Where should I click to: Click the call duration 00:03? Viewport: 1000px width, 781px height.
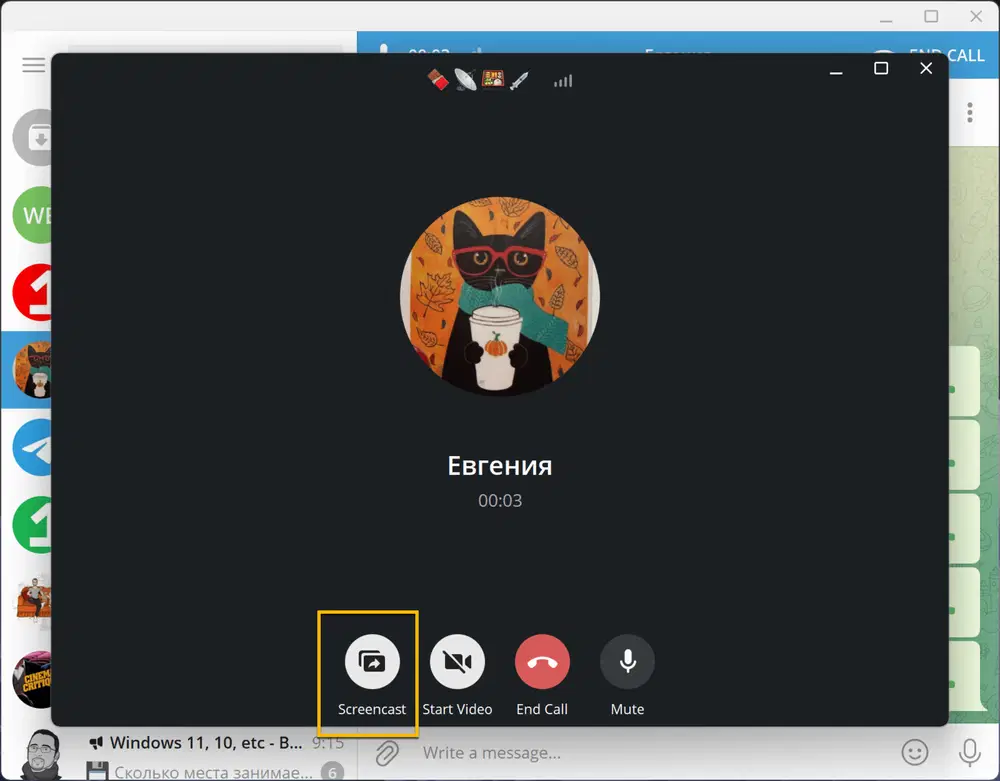coord(500,500)
